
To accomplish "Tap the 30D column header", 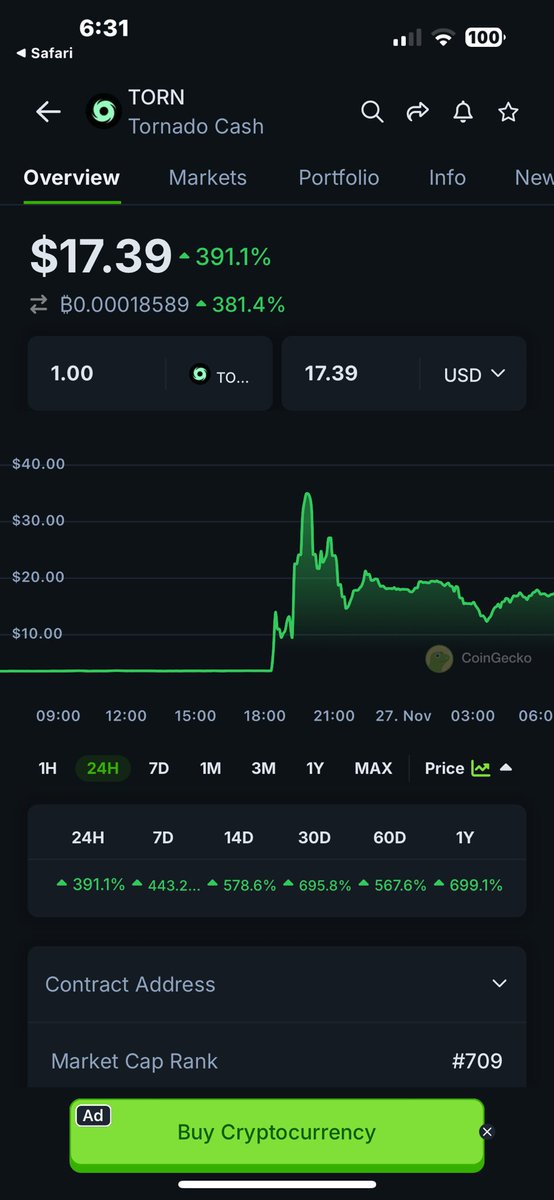I will [314, 838].
